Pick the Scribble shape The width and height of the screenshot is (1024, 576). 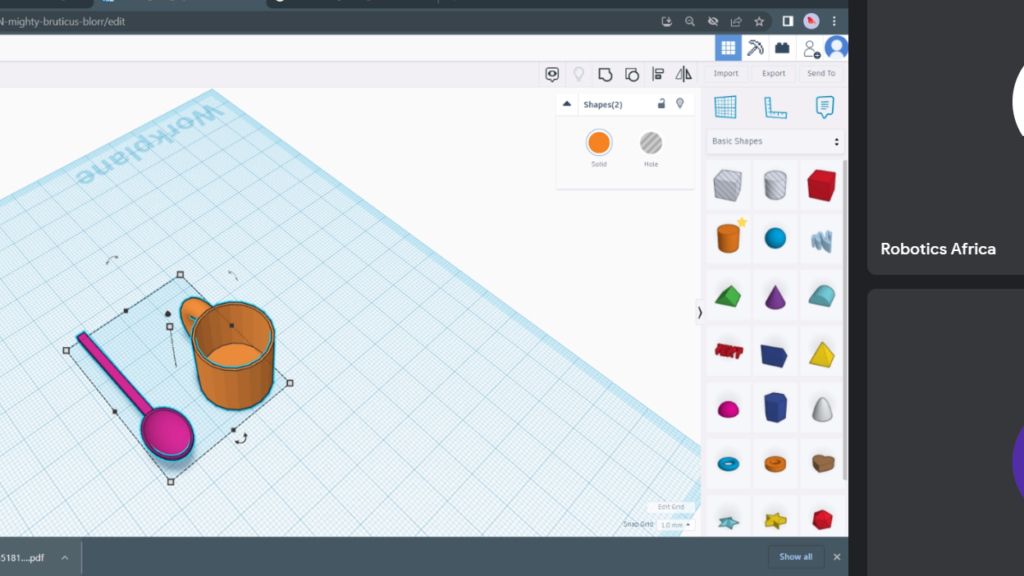pyautogui.click(x=822, y=240)
